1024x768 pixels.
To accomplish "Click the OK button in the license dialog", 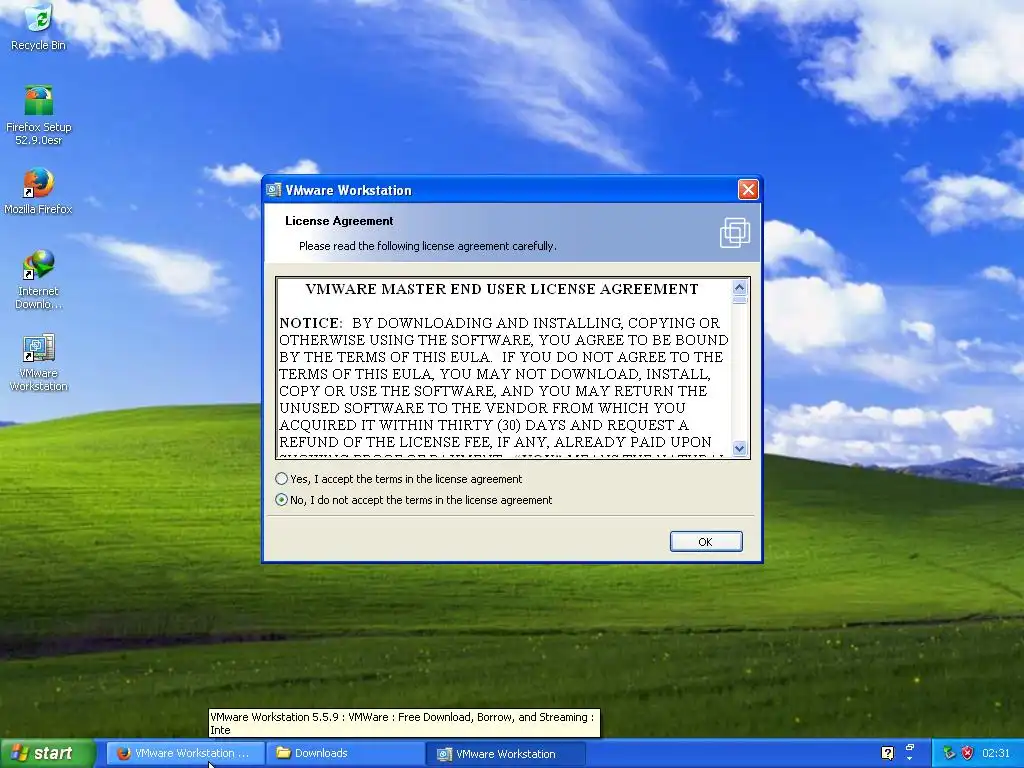I will click(x=706, y=541).
